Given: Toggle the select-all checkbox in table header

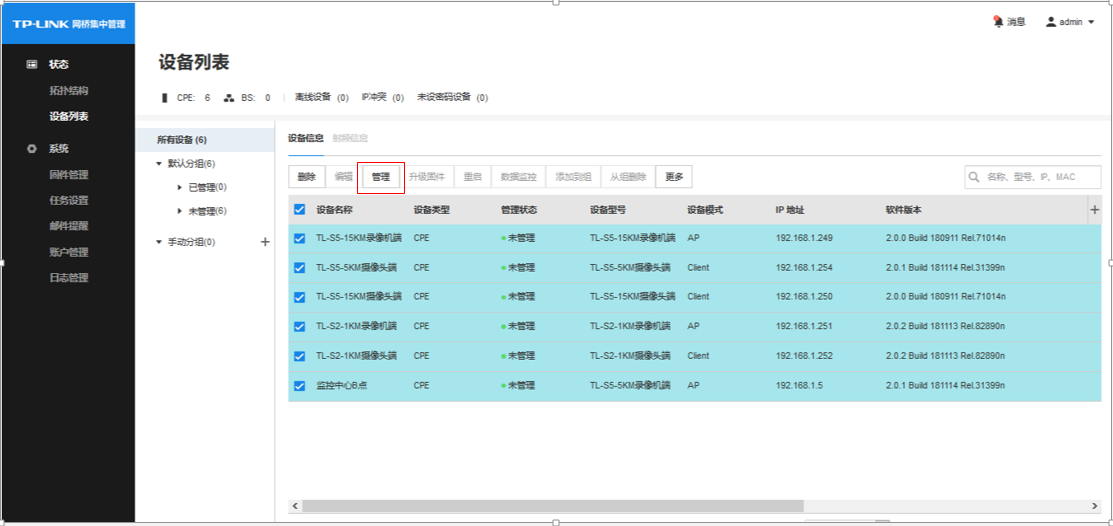Looking at the screenshot, I should point(300,210).
